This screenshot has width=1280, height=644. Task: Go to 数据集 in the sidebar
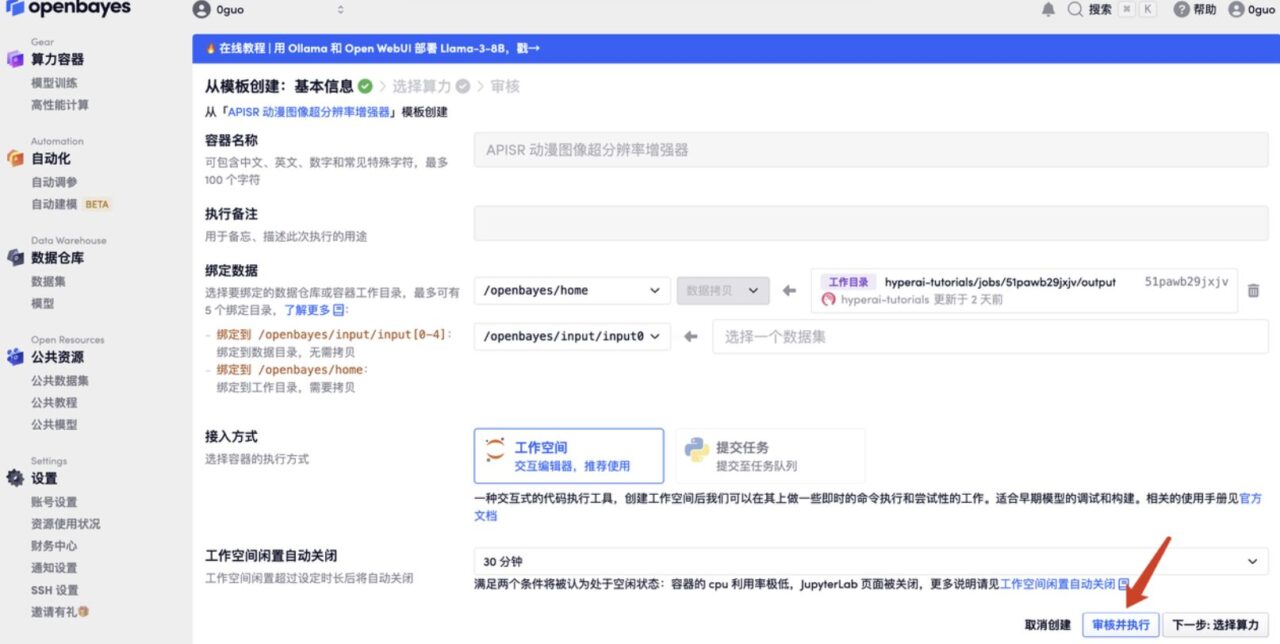tap(49, 282)
